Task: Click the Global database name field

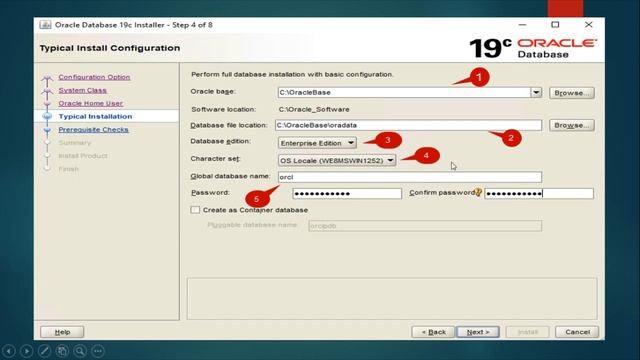Action: pos(410,177)
